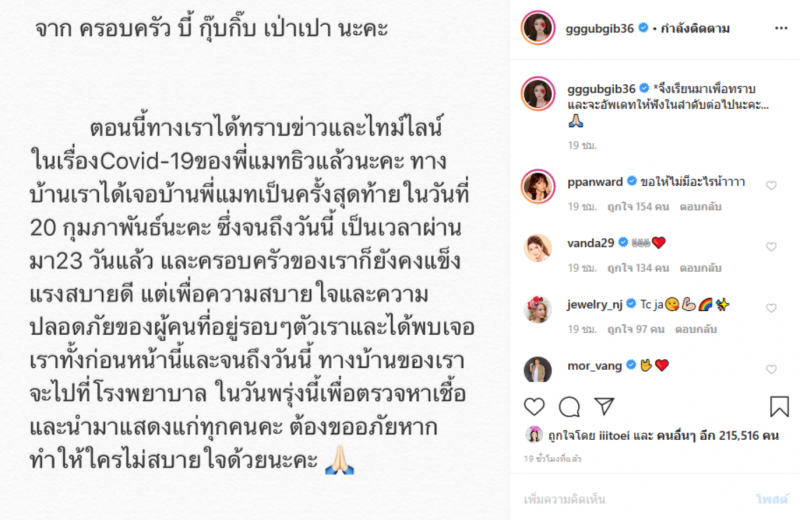Open the comment bubble icon
Screen dimensions: 800x520
click(569, 407)
